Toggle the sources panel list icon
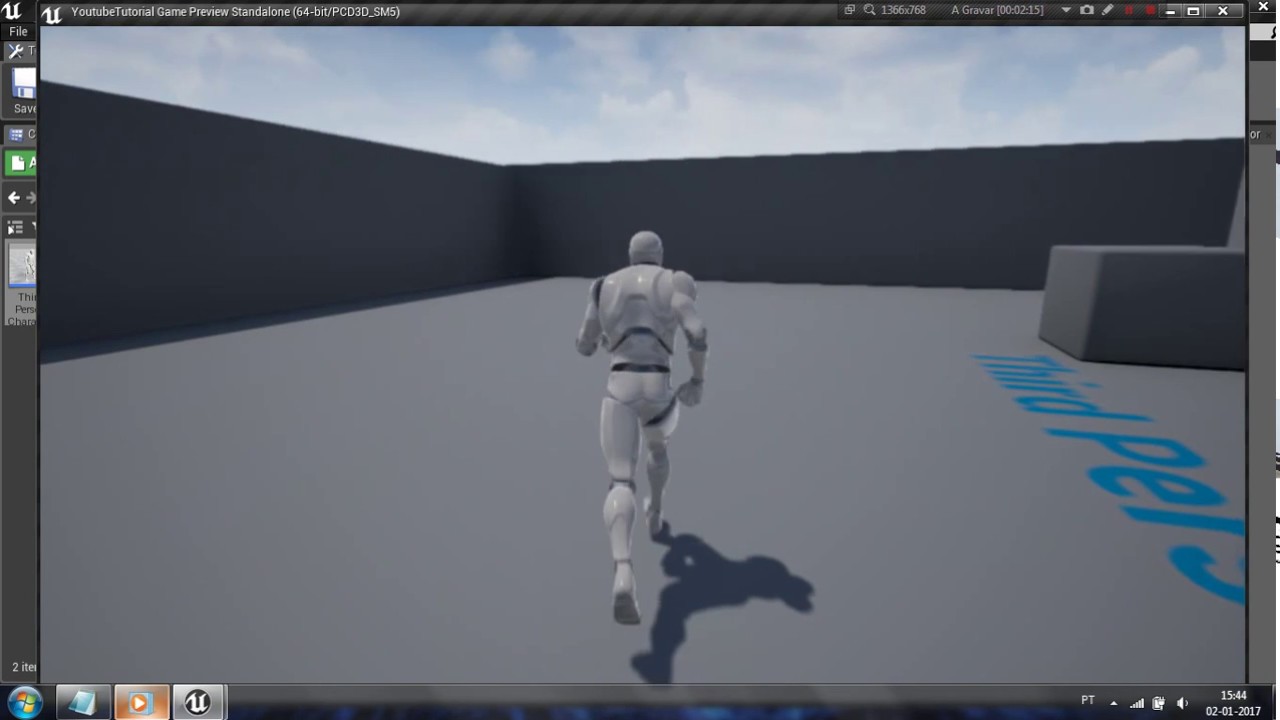The image size is (1280, 720). click(x=15, y=228)
